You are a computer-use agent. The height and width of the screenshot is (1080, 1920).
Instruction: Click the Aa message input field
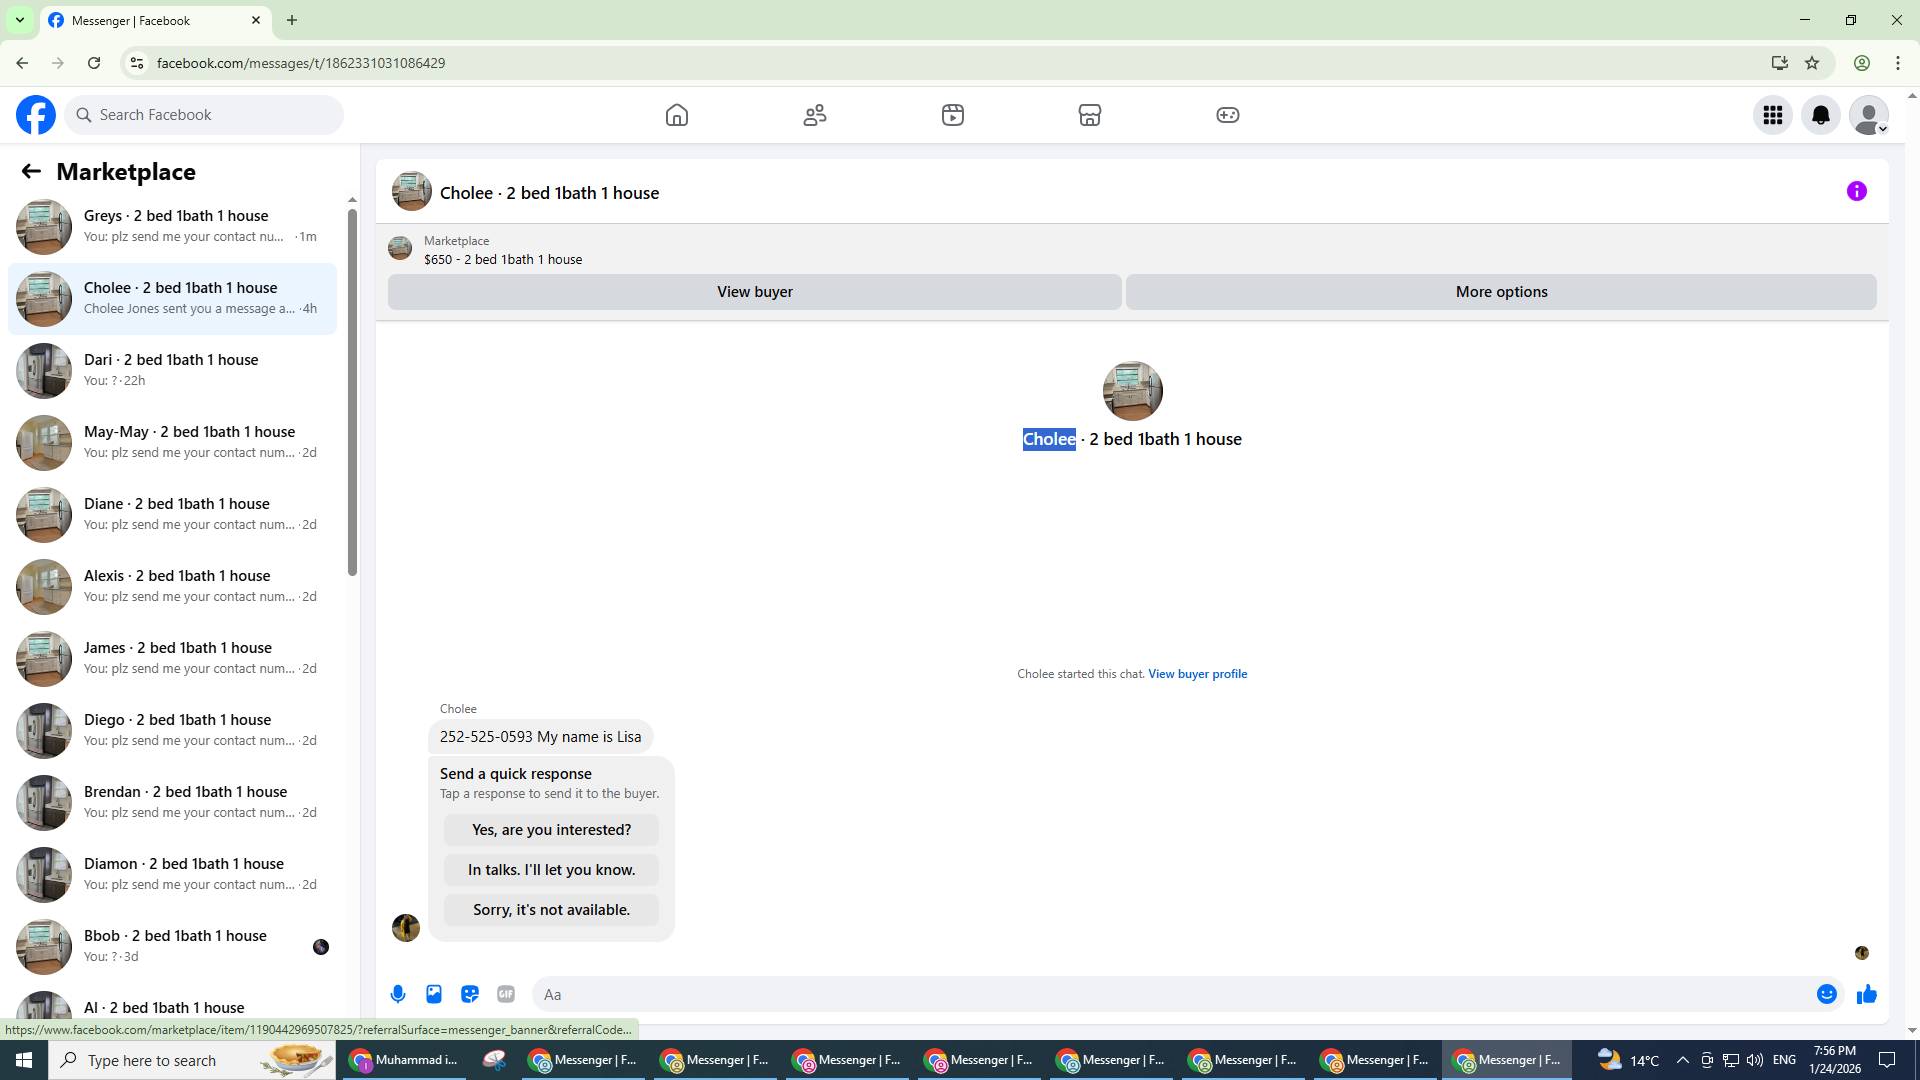pyautogui.click(x=1170, y=994)
